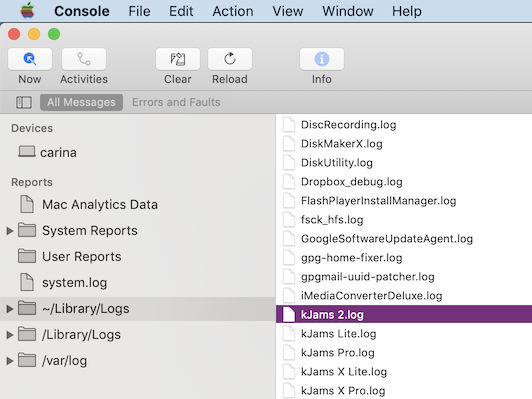Open the Console app menu
The image size is (532, 399).
82,11
